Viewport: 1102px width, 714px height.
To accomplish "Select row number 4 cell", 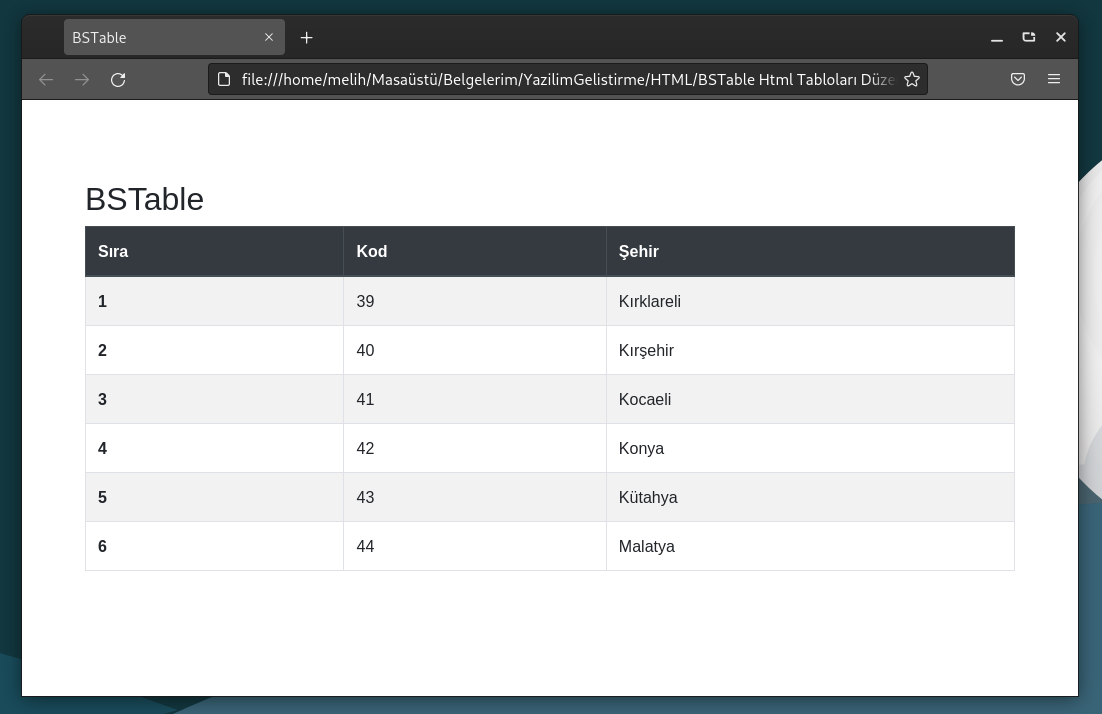I will 214,448.
